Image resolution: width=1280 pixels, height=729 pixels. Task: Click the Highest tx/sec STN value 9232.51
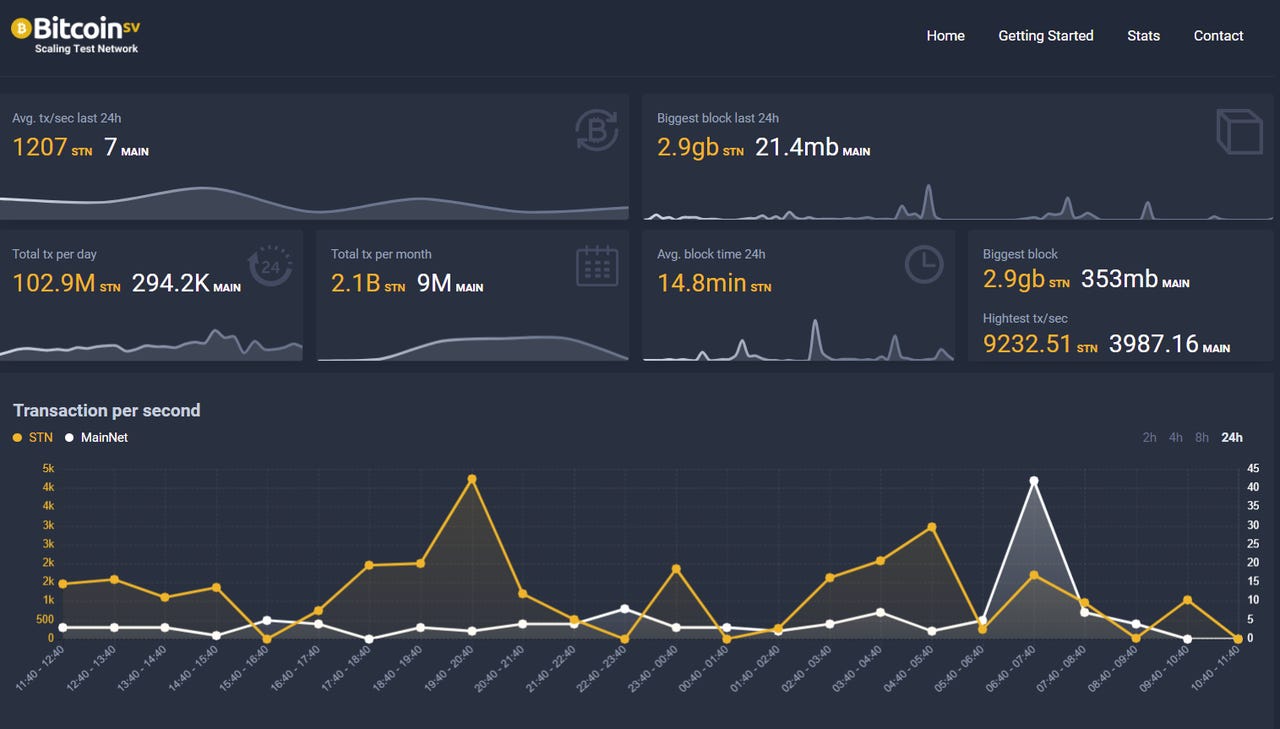[x=1026, y=344]
